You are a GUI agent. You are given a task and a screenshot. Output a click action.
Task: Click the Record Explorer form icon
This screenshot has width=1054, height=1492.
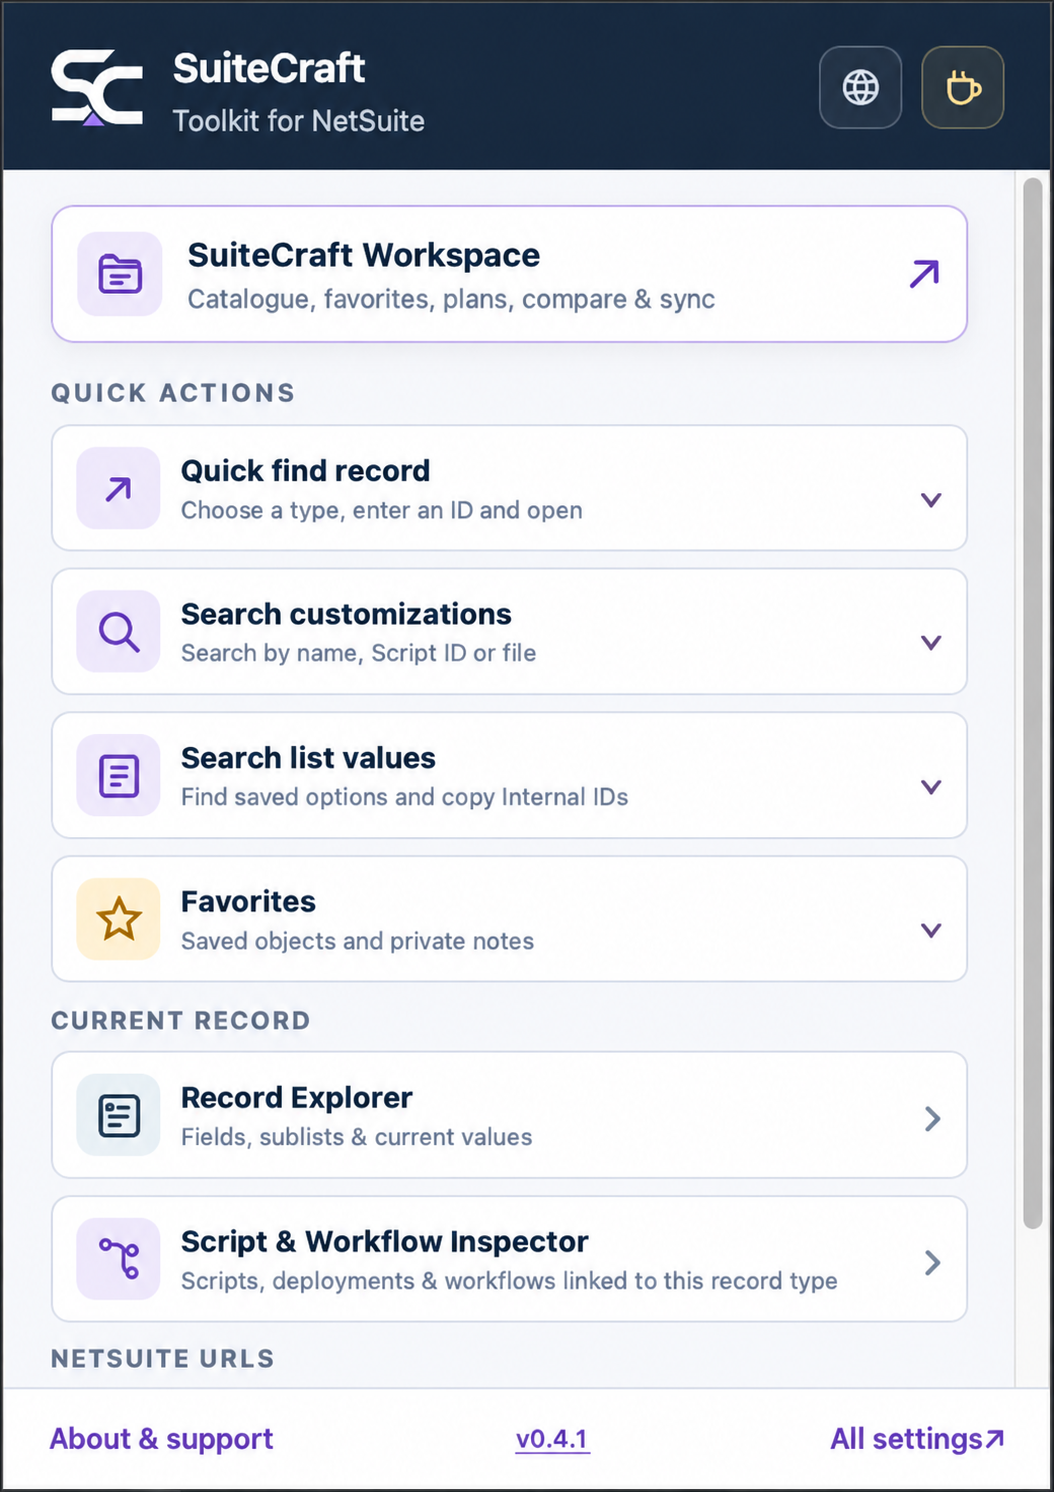tap(118, 1115)
